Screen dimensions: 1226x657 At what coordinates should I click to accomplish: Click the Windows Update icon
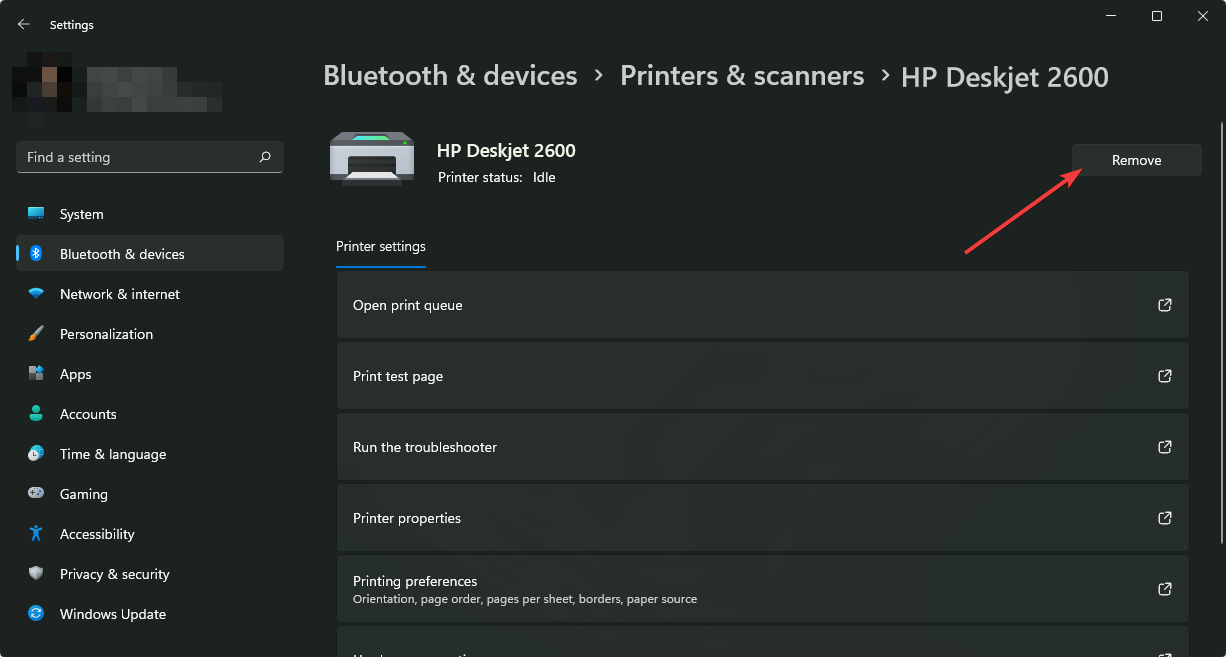tap(37, 613)
